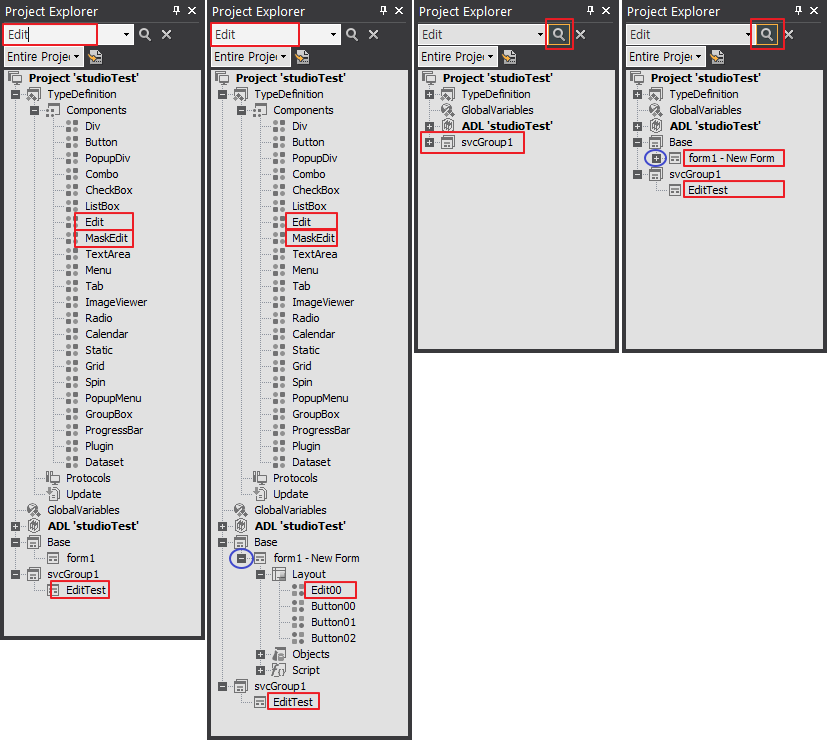
Task: Click the search magnifier icon in the third panel
Action: 559,34
